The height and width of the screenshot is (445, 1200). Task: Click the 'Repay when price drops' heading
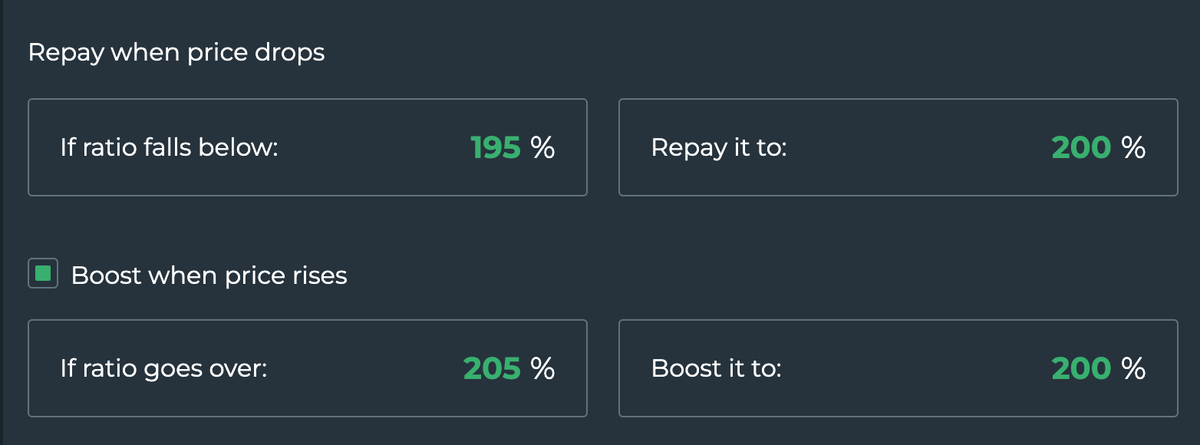tap(176, 52)
